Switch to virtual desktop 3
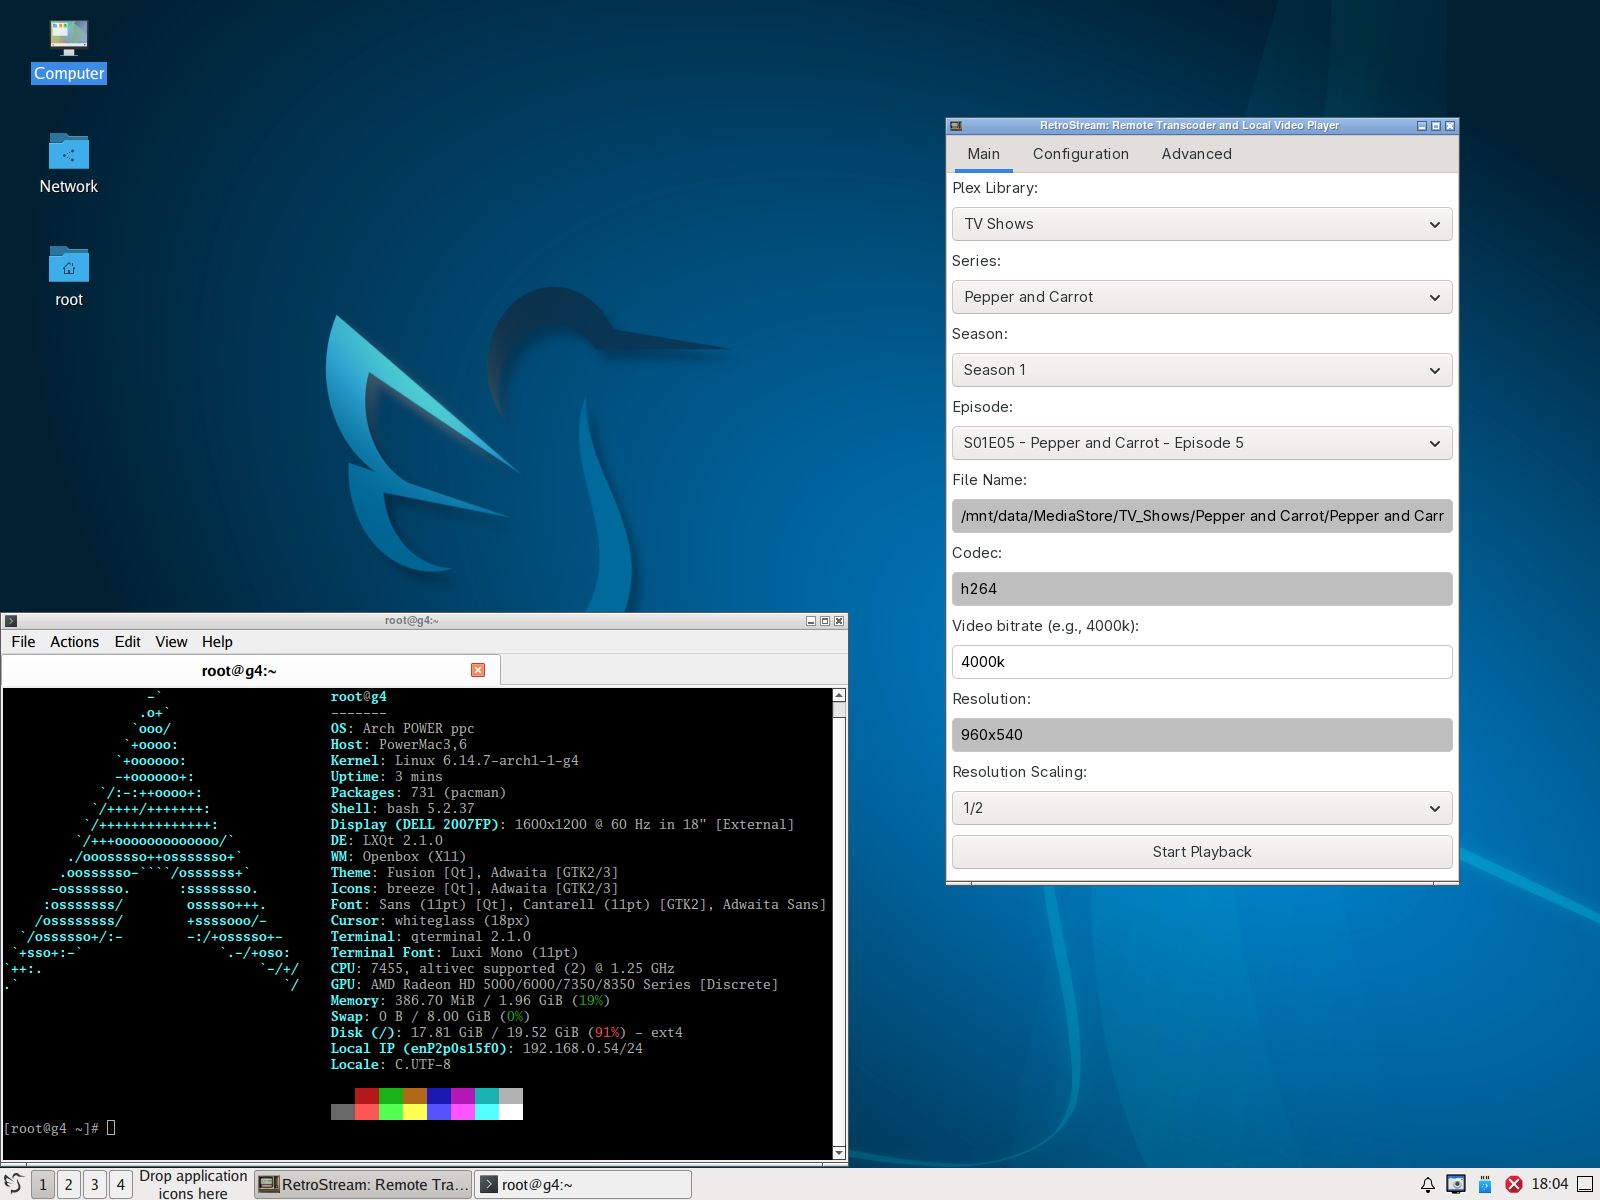The image size is (1600, 1200). tap(95, 1184)
